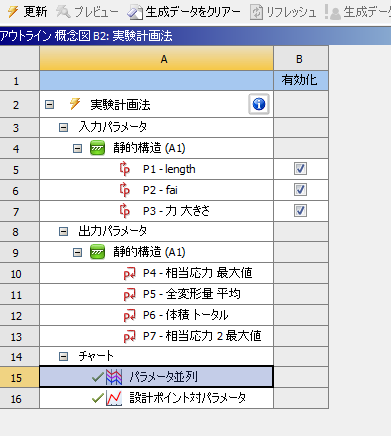Click column A header
The height and width of the screenshot is (436, 391).
[156, 59]
